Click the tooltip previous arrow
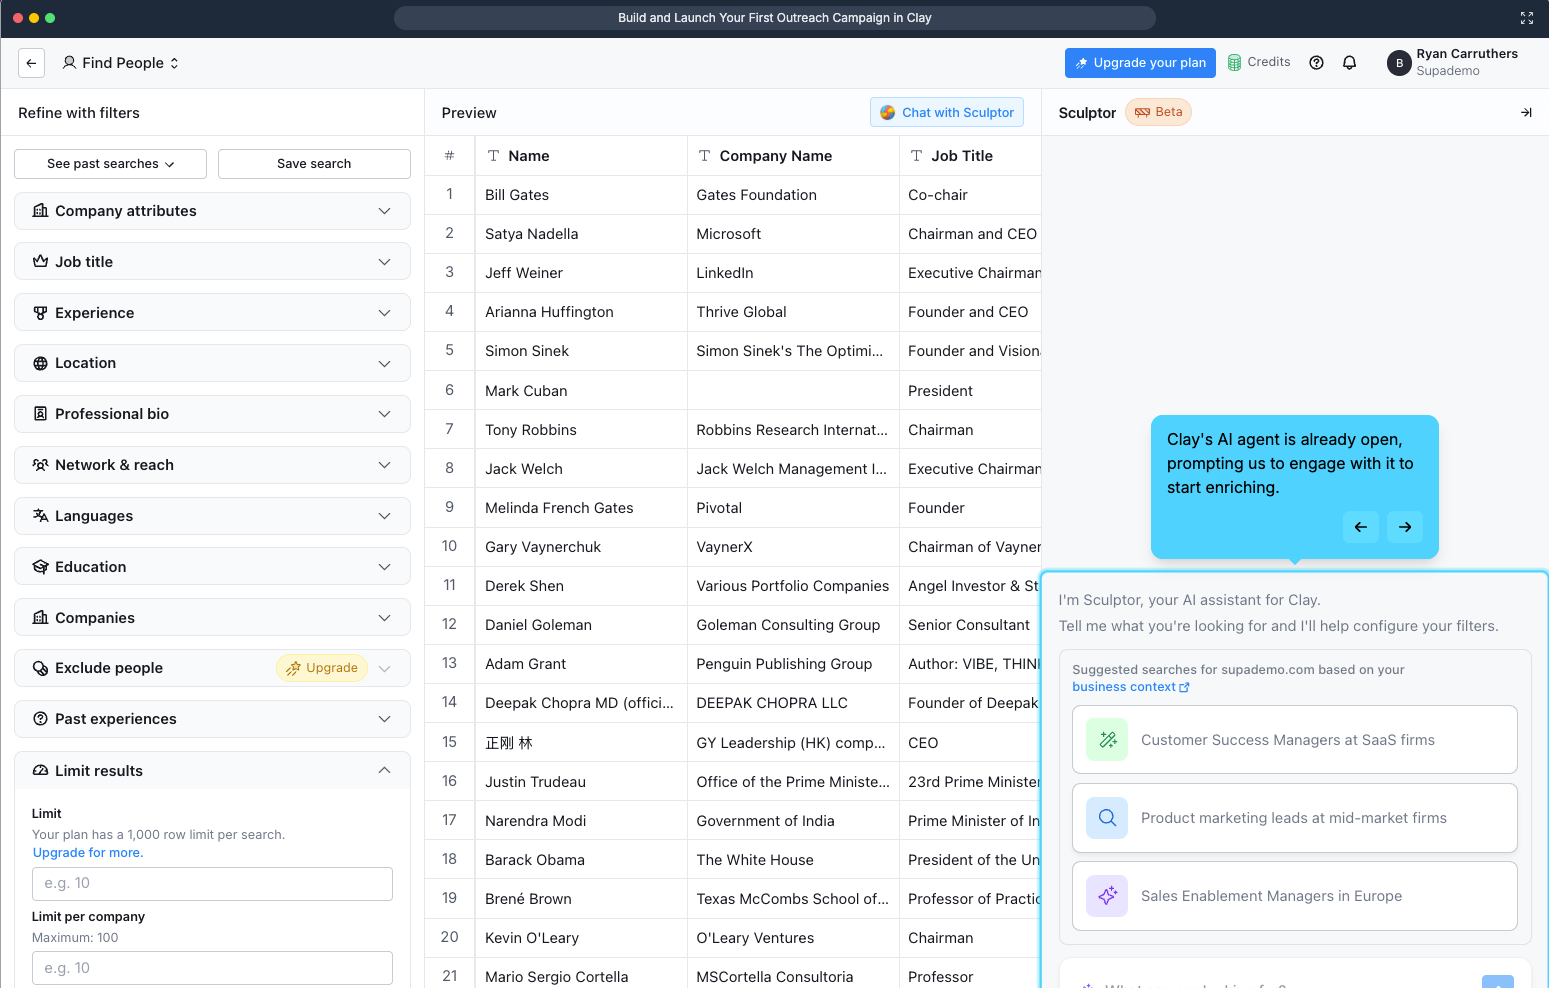 1361,527
